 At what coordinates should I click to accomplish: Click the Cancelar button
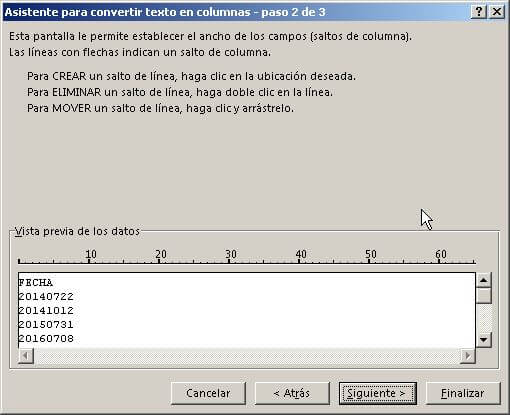click(x=208, y=393)
